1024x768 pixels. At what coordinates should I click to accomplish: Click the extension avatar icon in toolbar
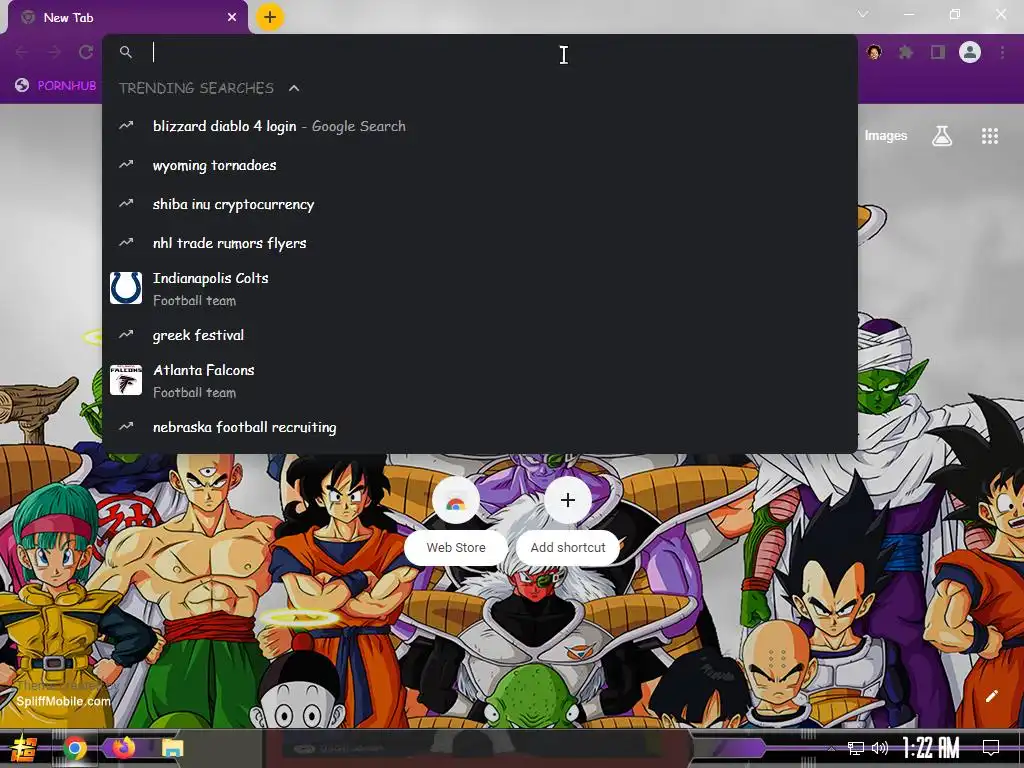click(874, 52)
